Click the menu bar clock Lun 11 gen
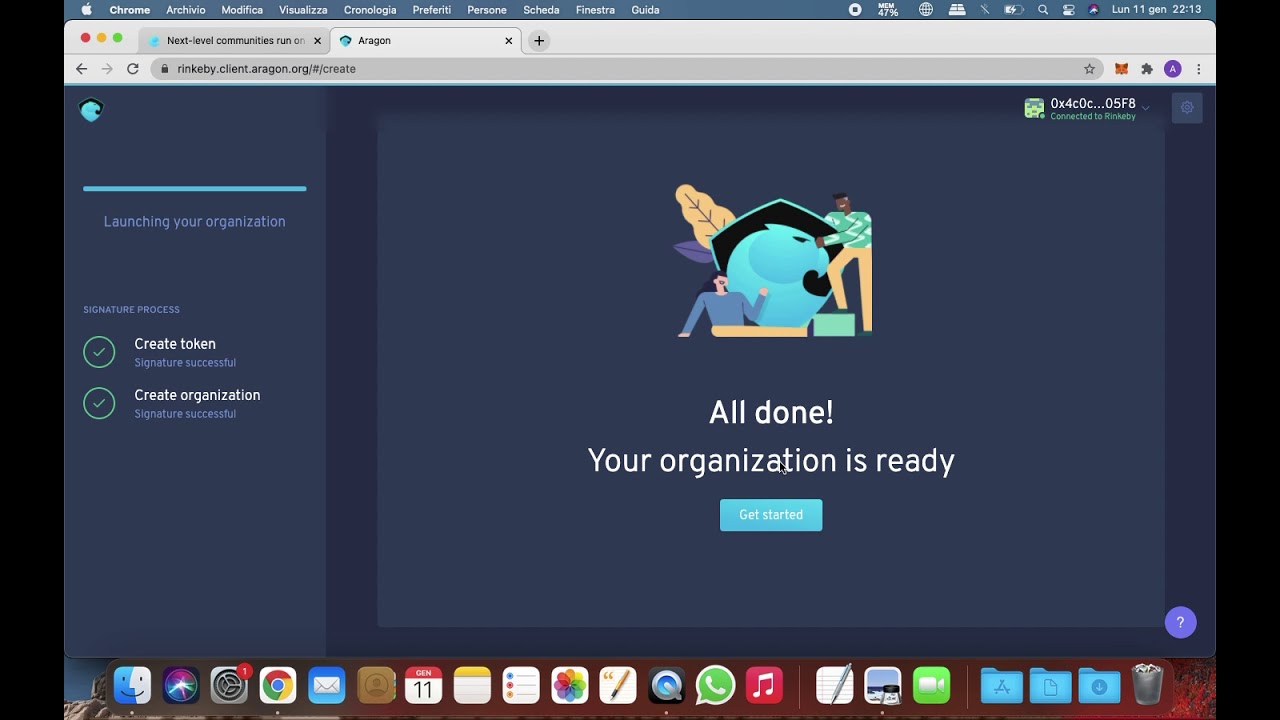Screen dimensions: 1280x720 pyautogui.click(x=1156, y=10)
